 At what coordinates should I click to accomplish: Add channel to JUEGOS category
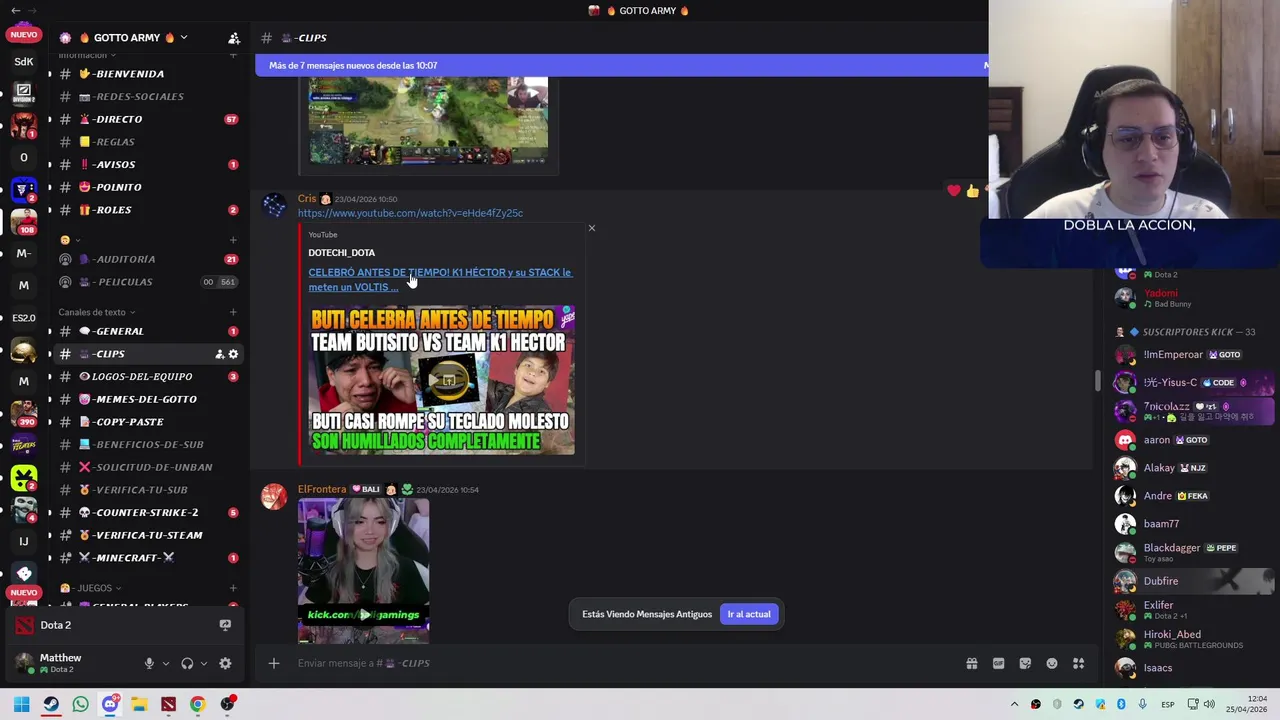233,588
